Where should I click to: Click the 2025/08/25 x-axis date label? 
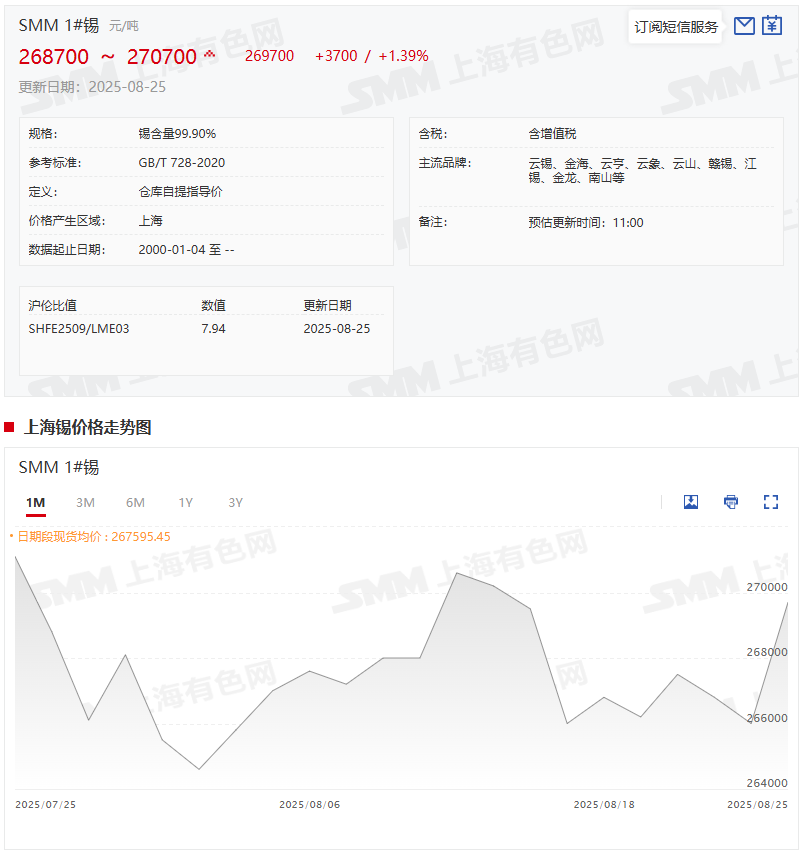pos(757,805)
